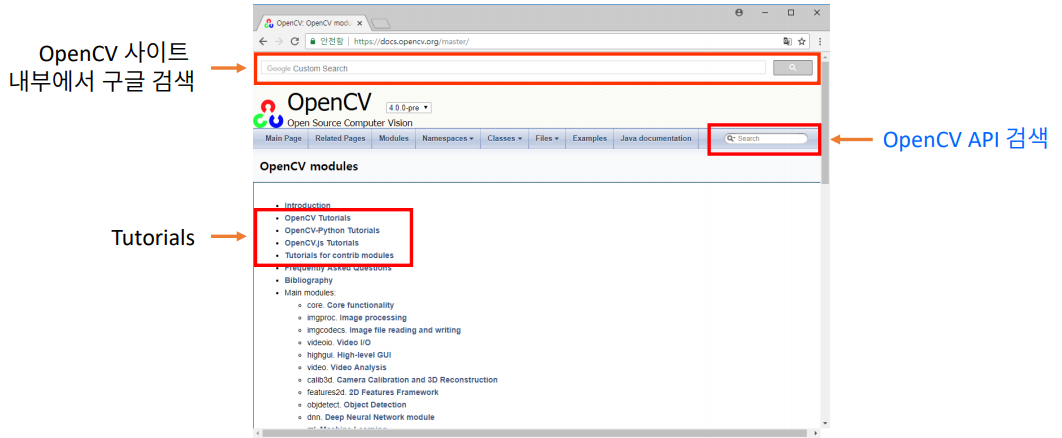Image resolution: width=1062 pixels, height=438 pixels.
Task: Close the Chrome window
Action: (x=817, y=12)
